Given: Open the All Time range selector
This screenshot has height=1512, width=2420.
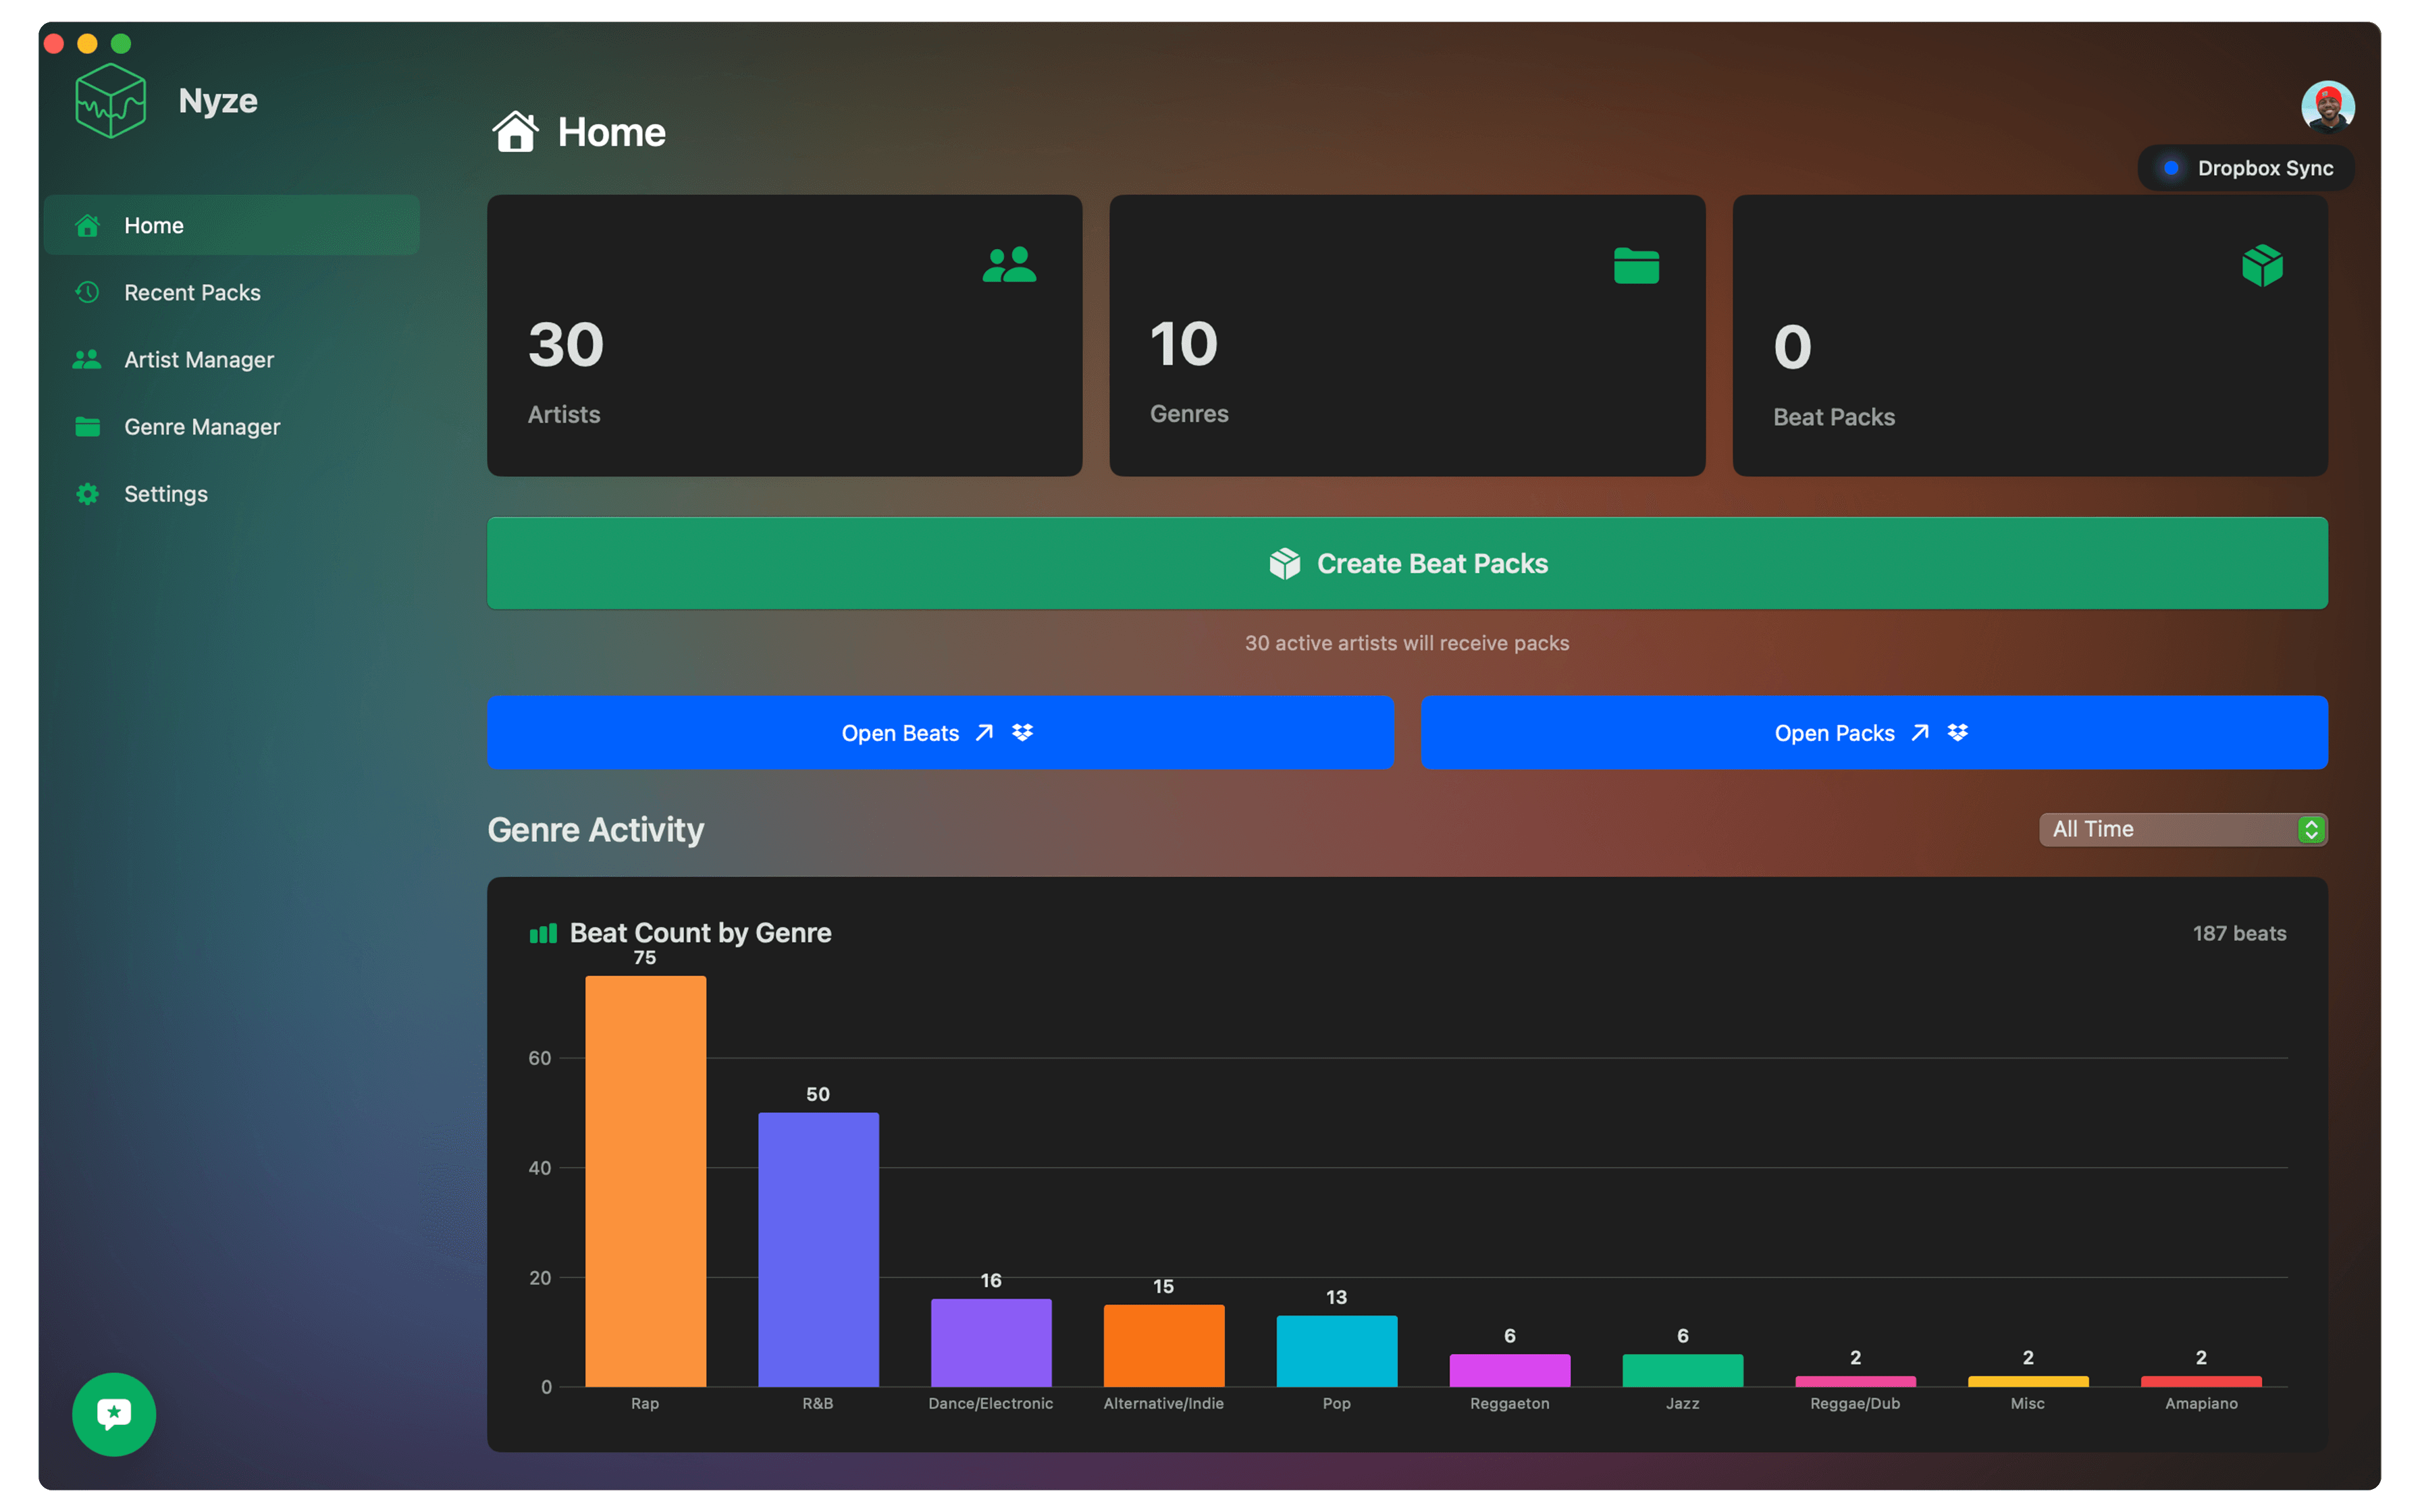Looking at the screenshot, I should click(x=2182, y=829).
